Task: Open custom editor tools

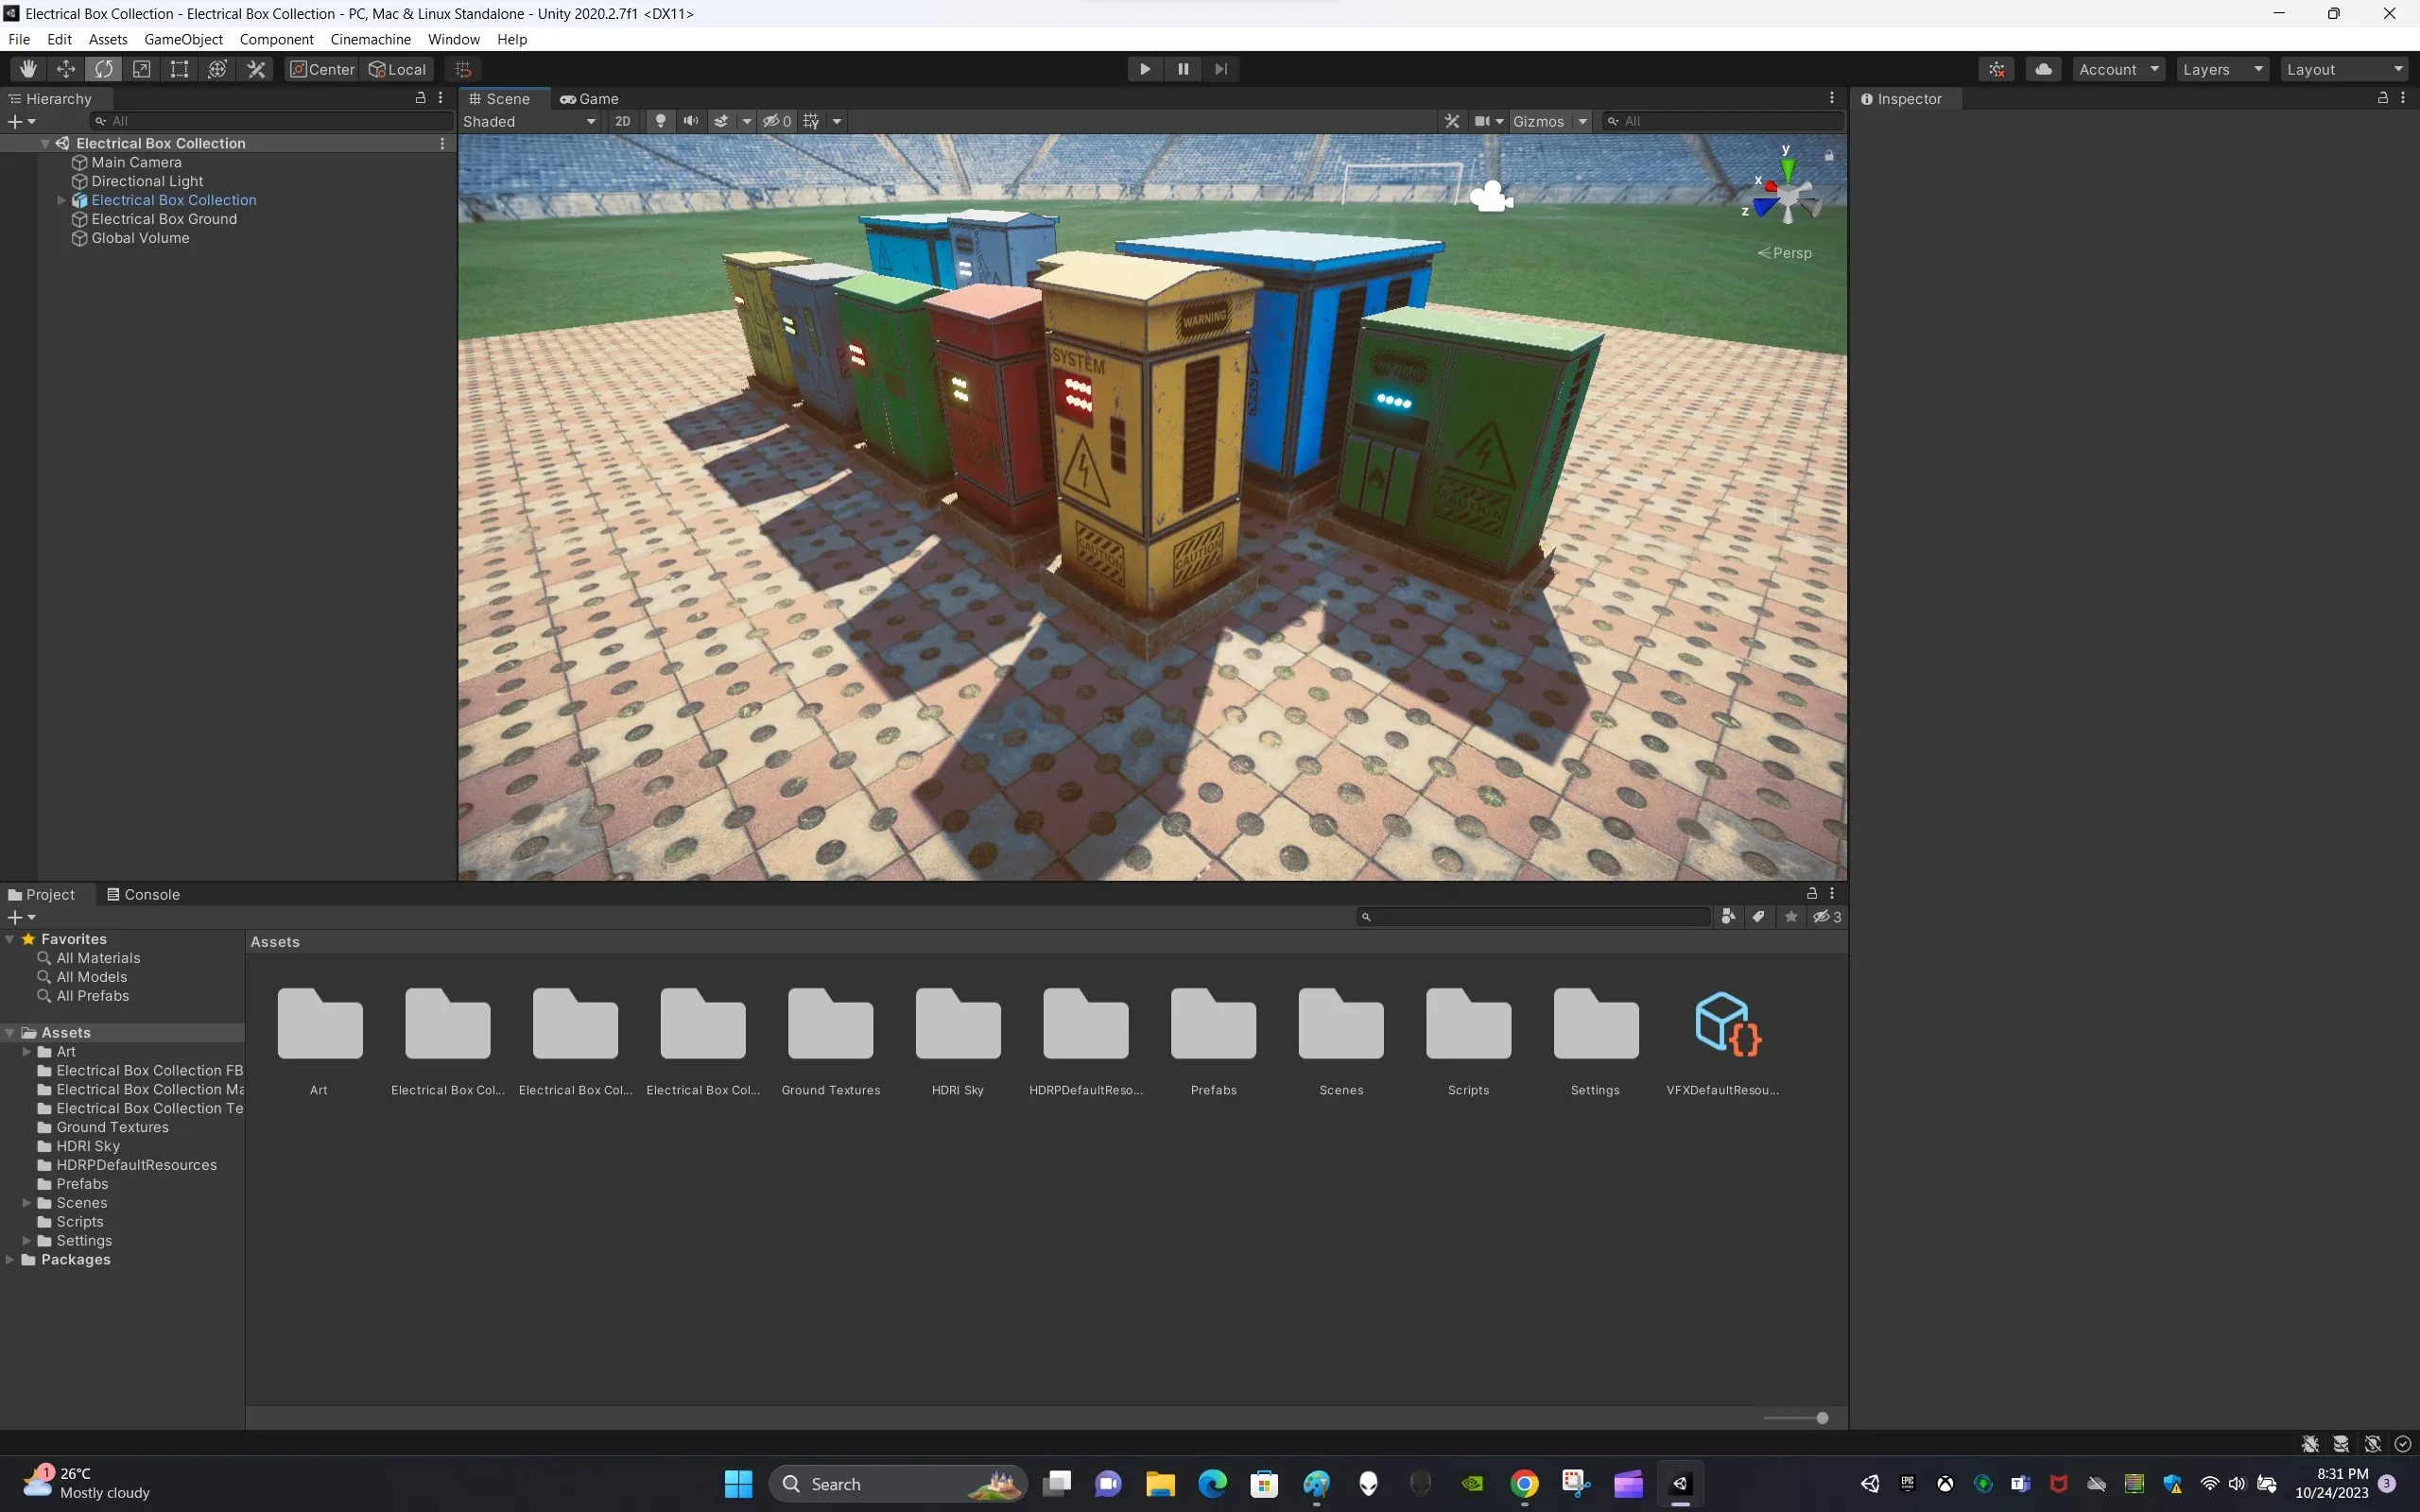Action: 257,69
